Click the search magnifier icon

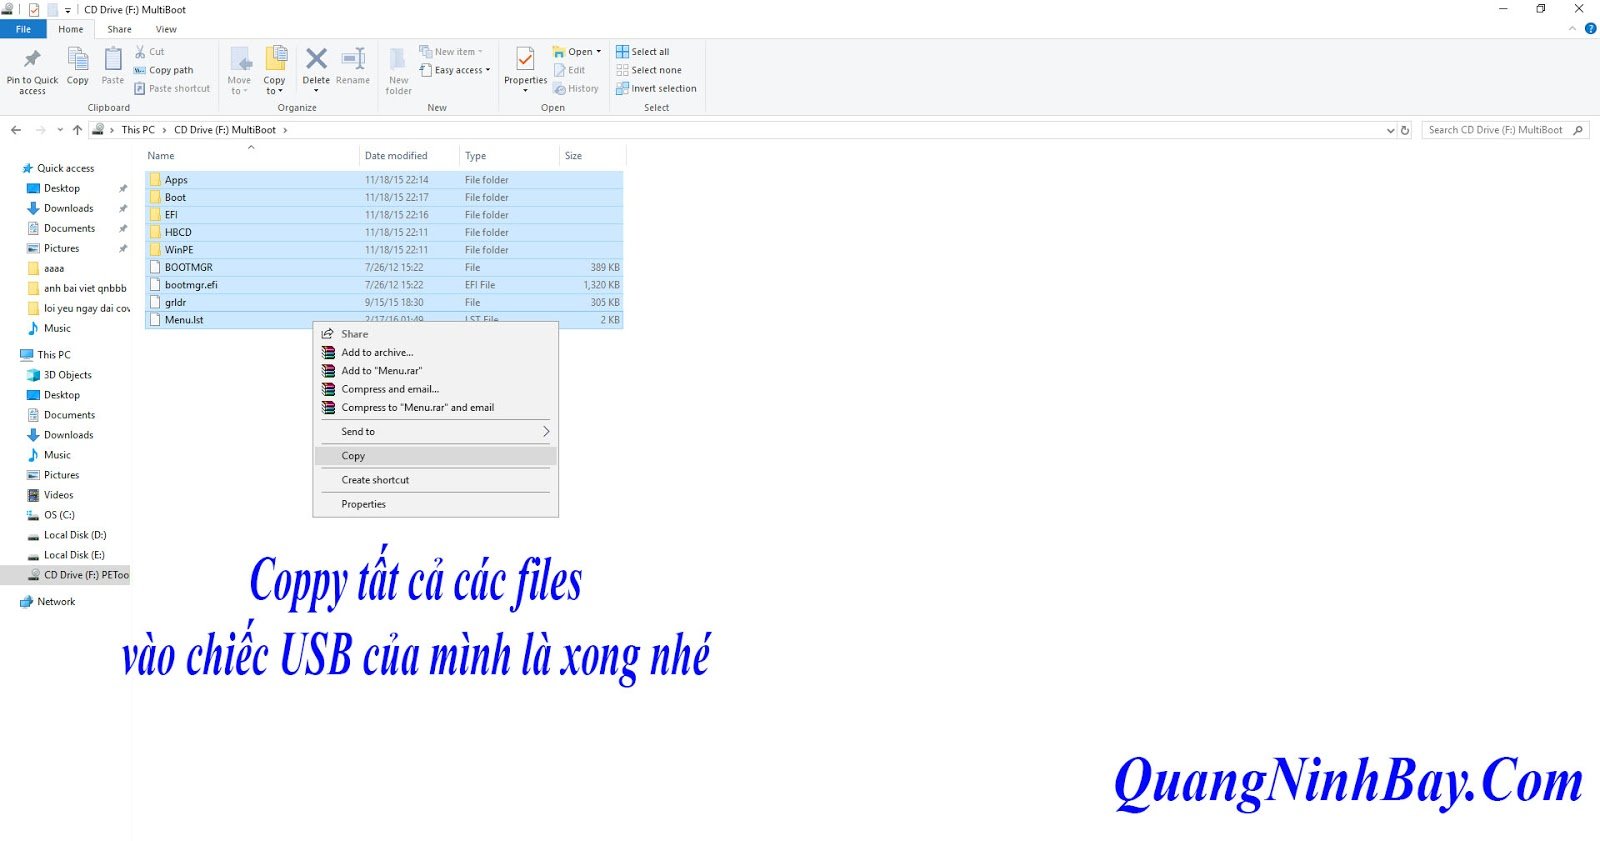(x=1578, y=130)
